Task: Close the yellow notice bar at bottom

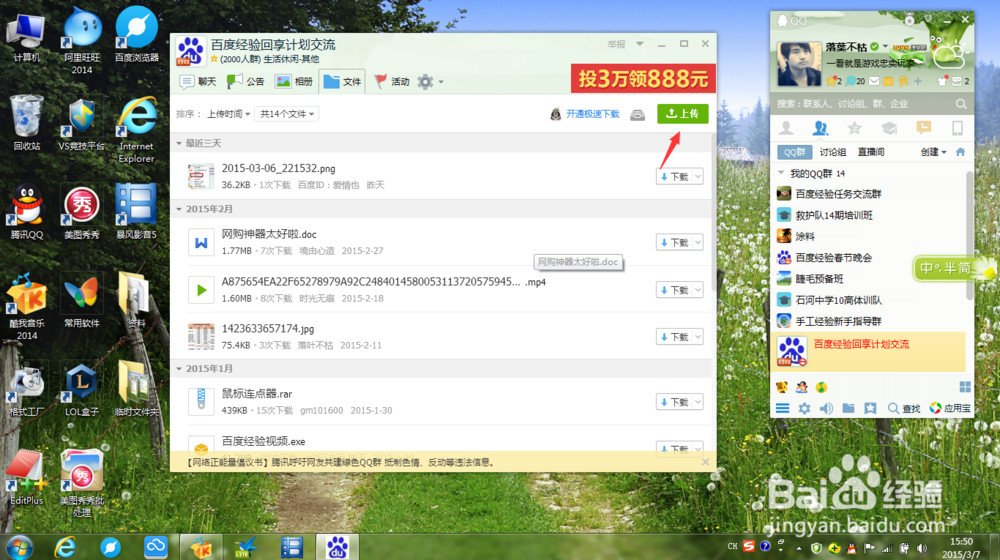Action: (705, 462)
